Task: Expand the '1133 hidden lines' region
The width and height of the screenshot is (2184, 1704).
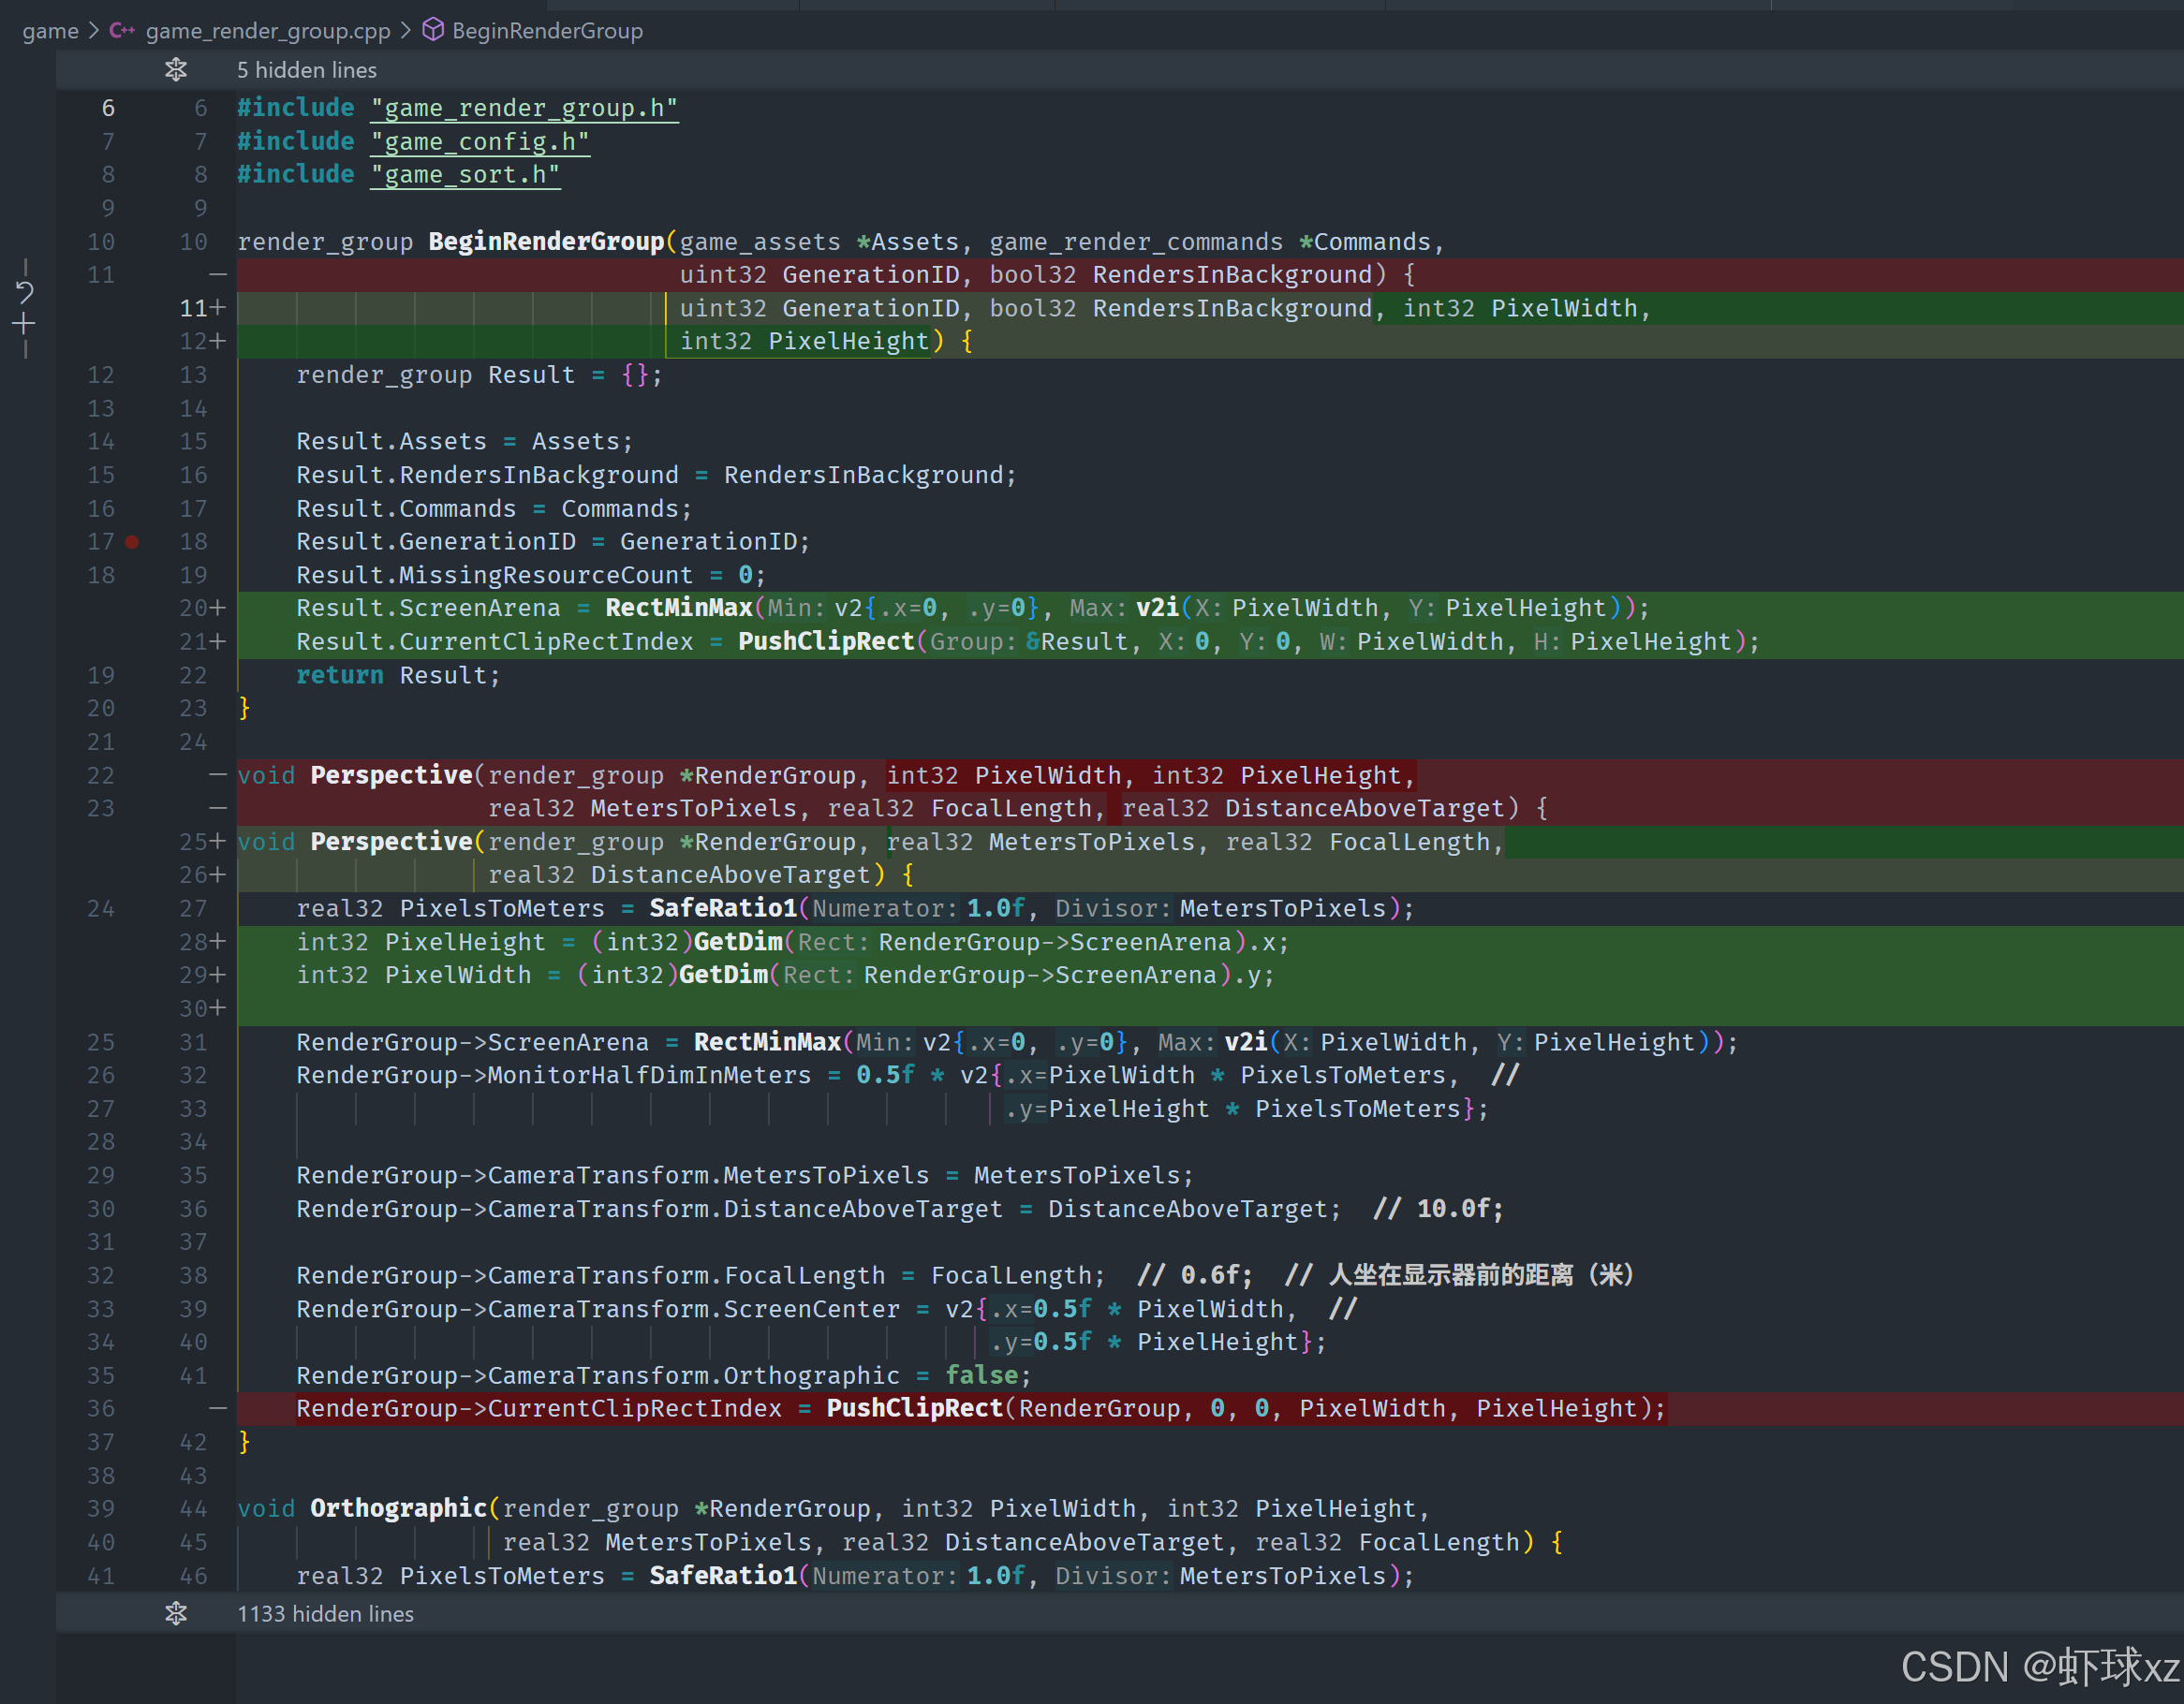Action: (325, 1613)
